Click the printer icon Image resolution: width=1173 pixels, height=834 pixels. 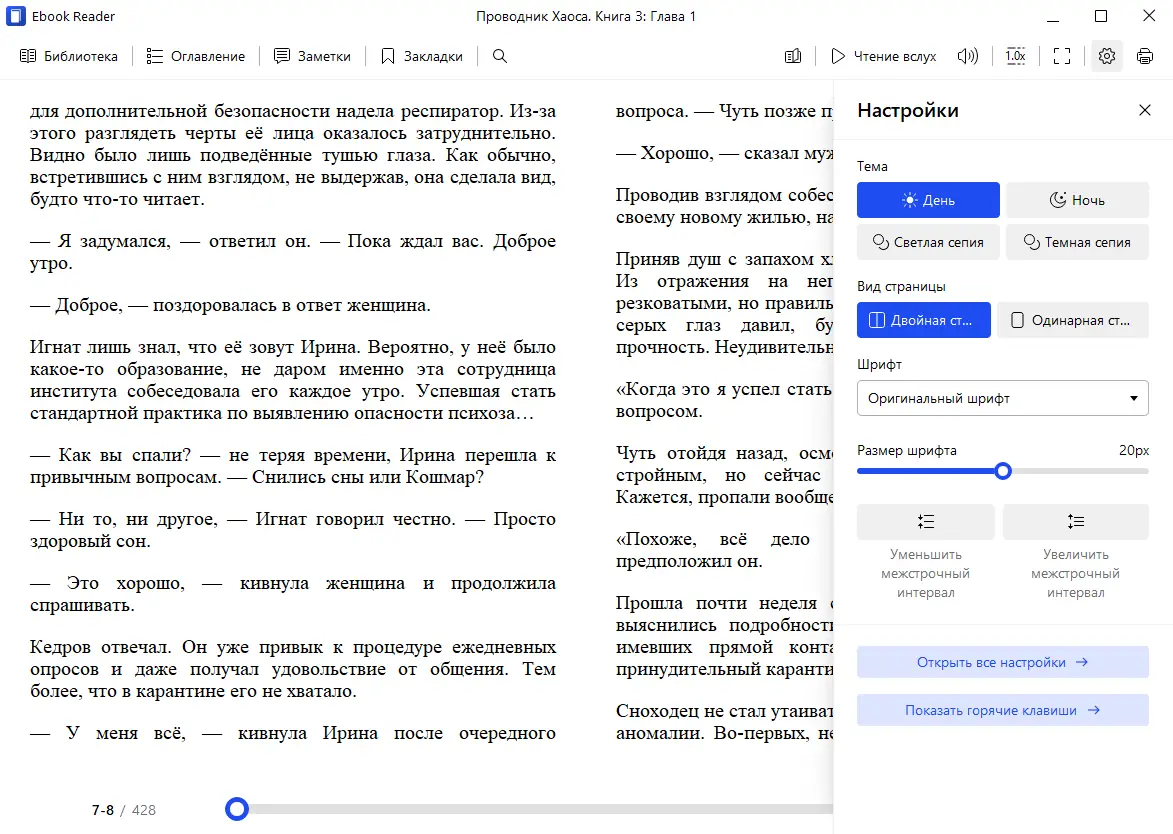[1145, 56]
